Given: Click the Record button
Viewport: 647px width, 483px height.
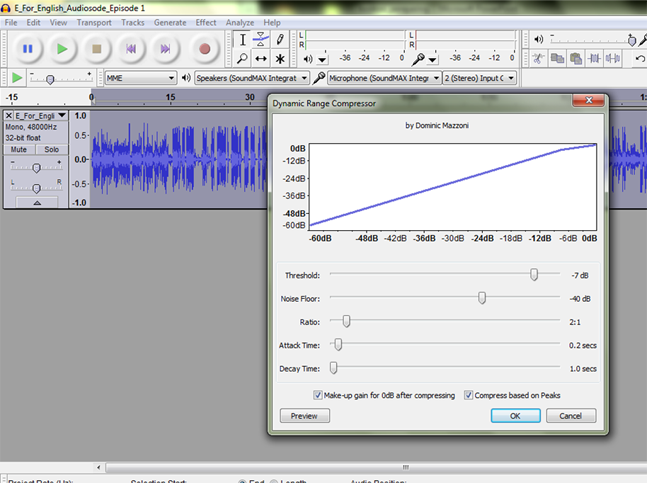Looking at the screenshot, I should click(x=205, y=48).
